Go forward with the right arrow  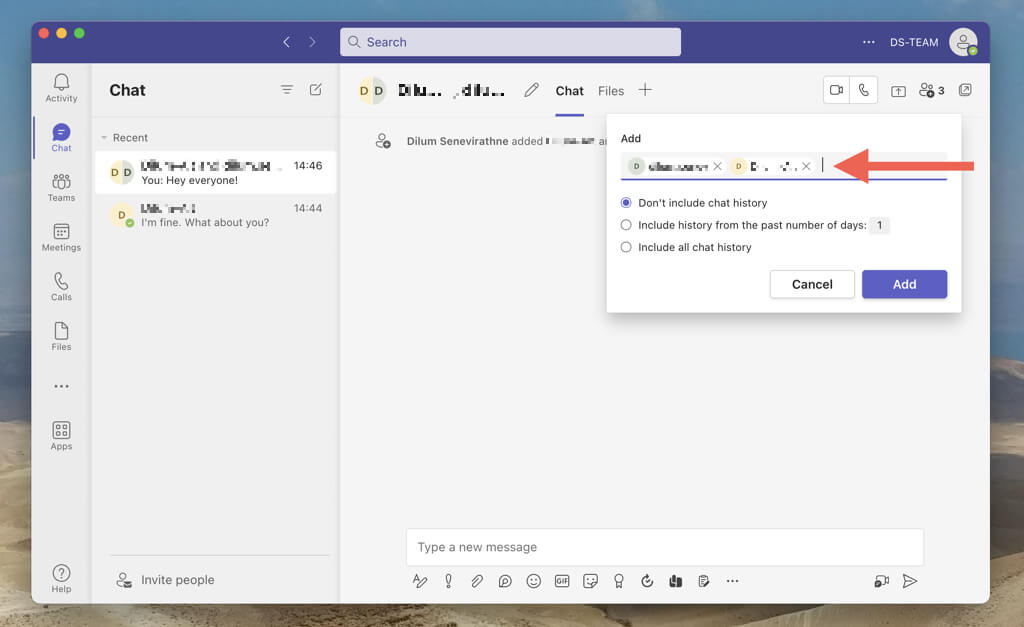pyautogui.click(x=312, y=42)
